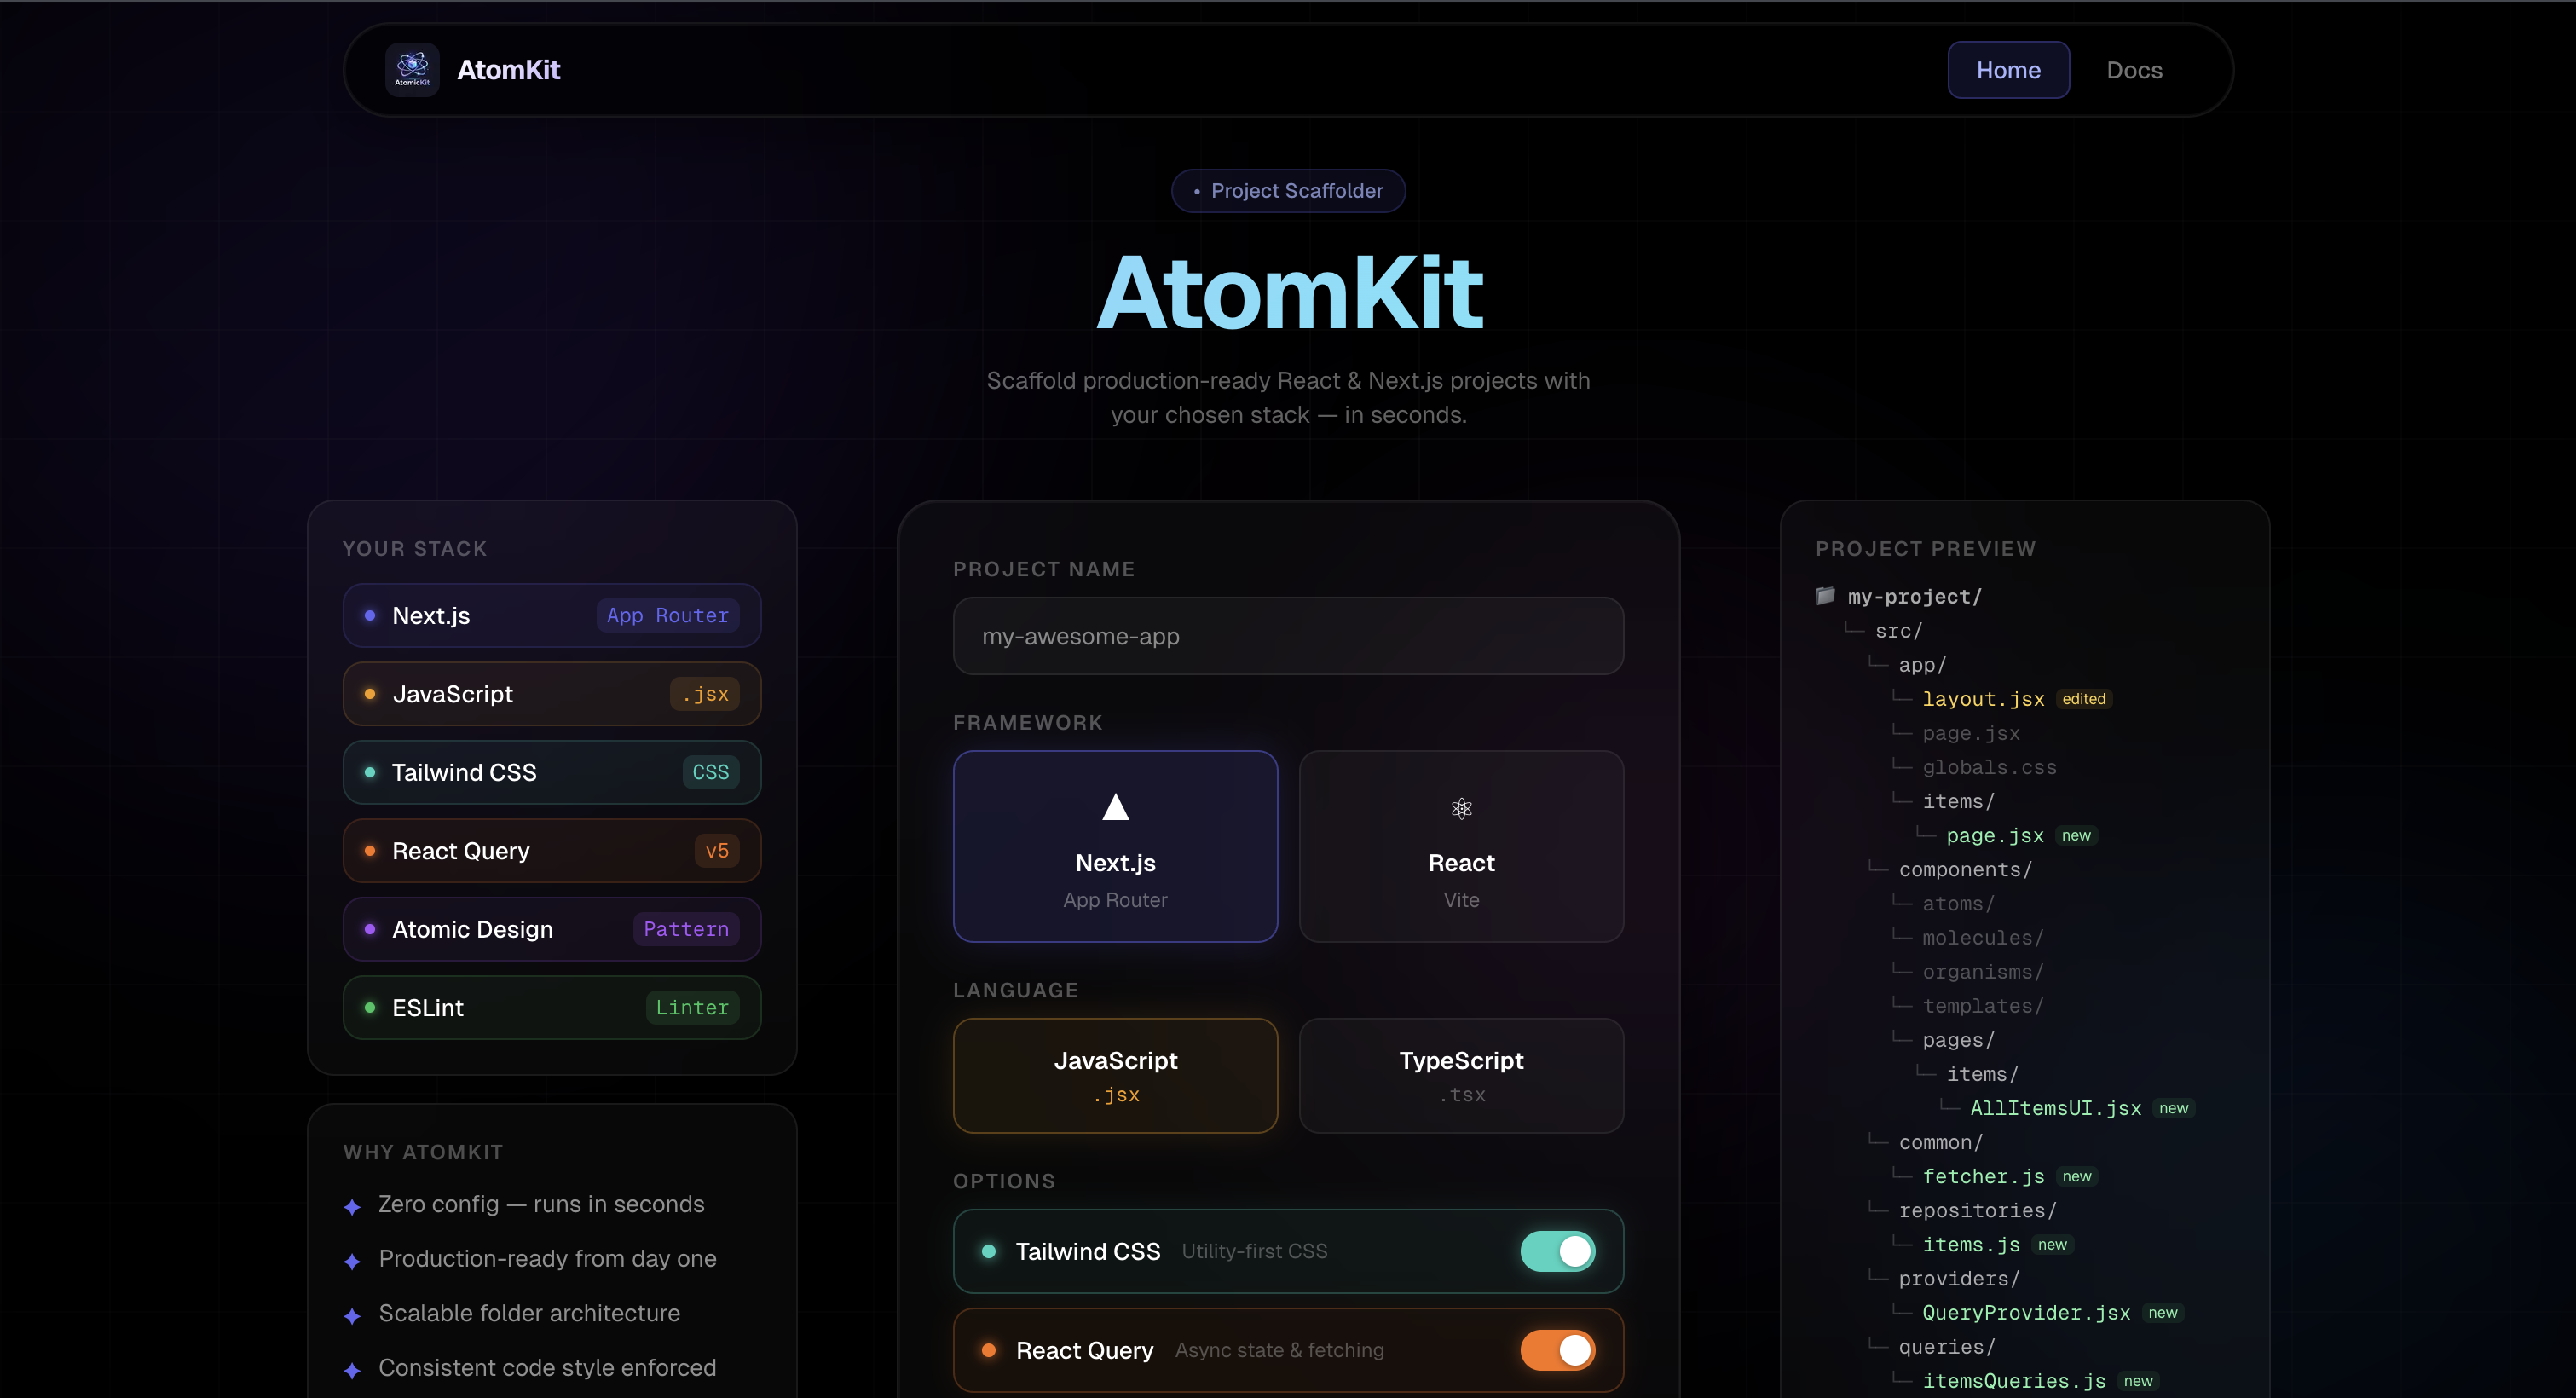The image size is (2576, 1398).
Task: Click the Next.js triangle framework icon
Action: 1115,807
